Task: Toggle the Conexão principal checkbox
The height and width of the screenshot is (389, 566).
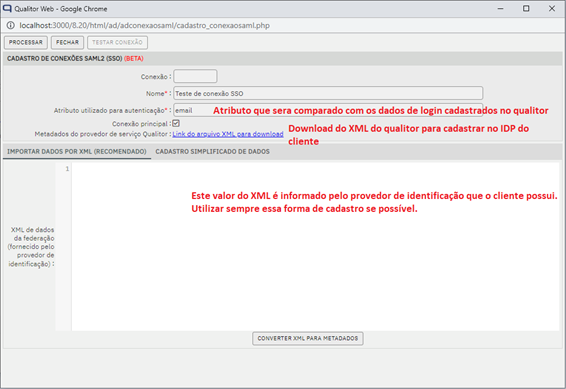Action: pos(176,123)
